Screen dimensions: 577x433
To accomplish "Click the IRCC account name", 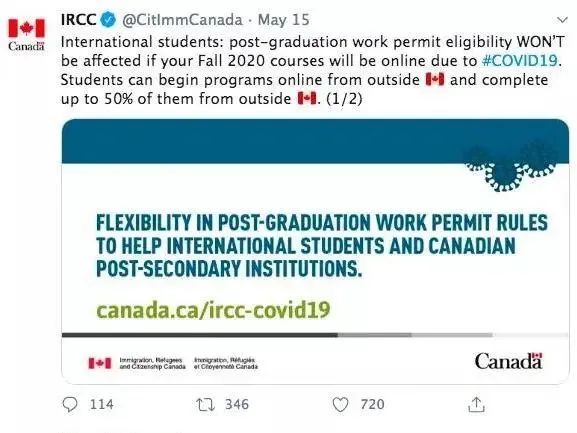I will point(79,19).
